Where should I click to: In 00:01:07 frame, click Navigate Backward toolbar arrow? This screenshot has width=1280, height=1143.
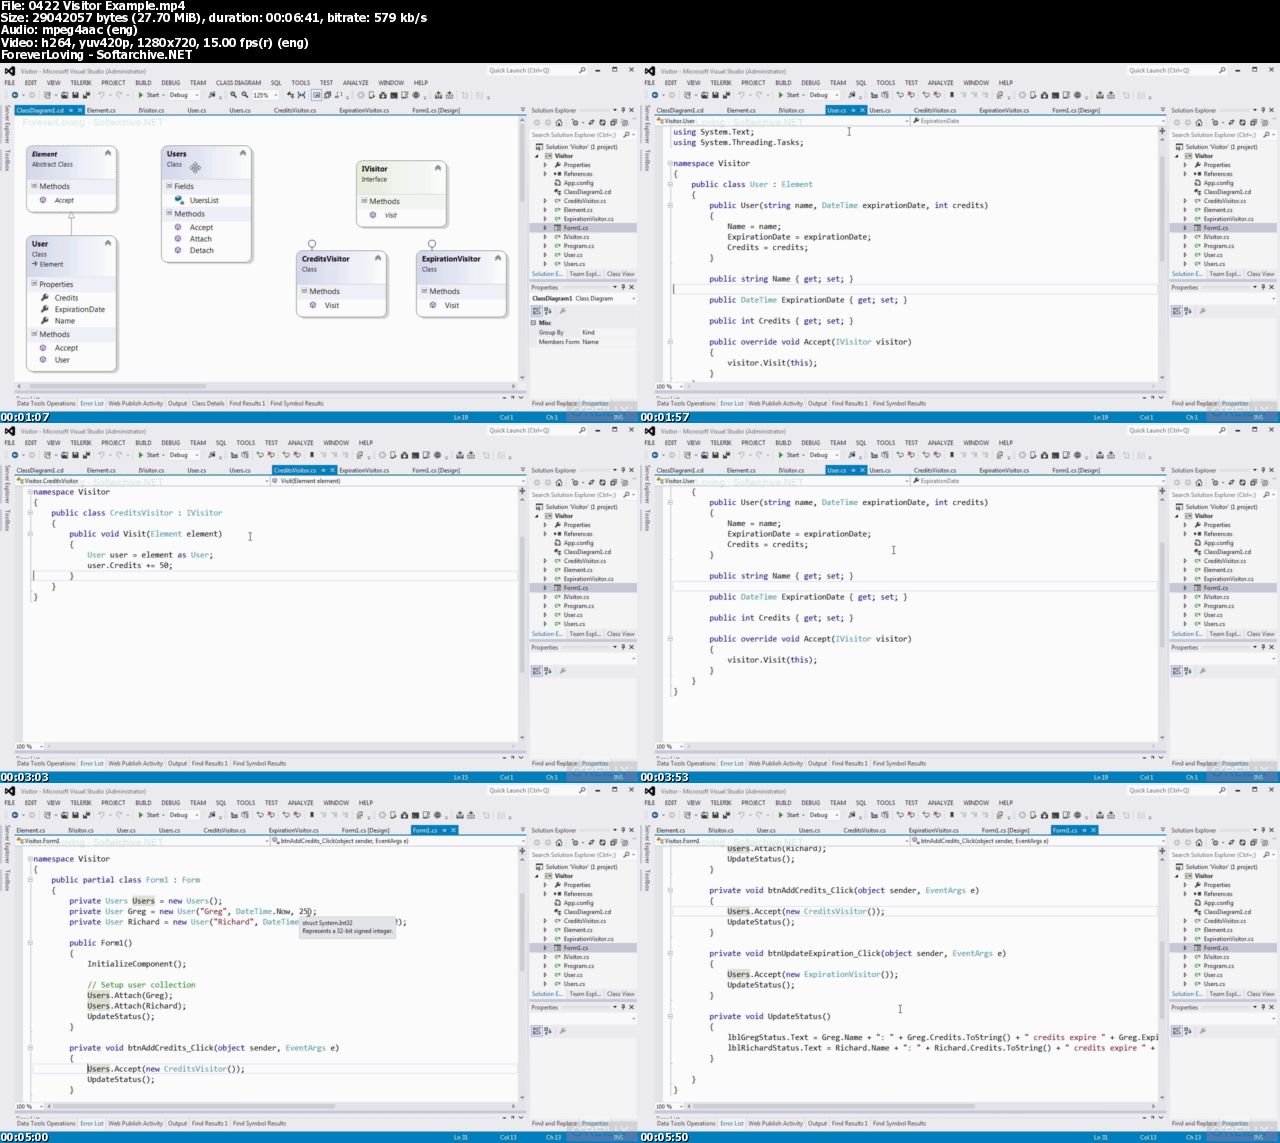click(x=15, y=95)
